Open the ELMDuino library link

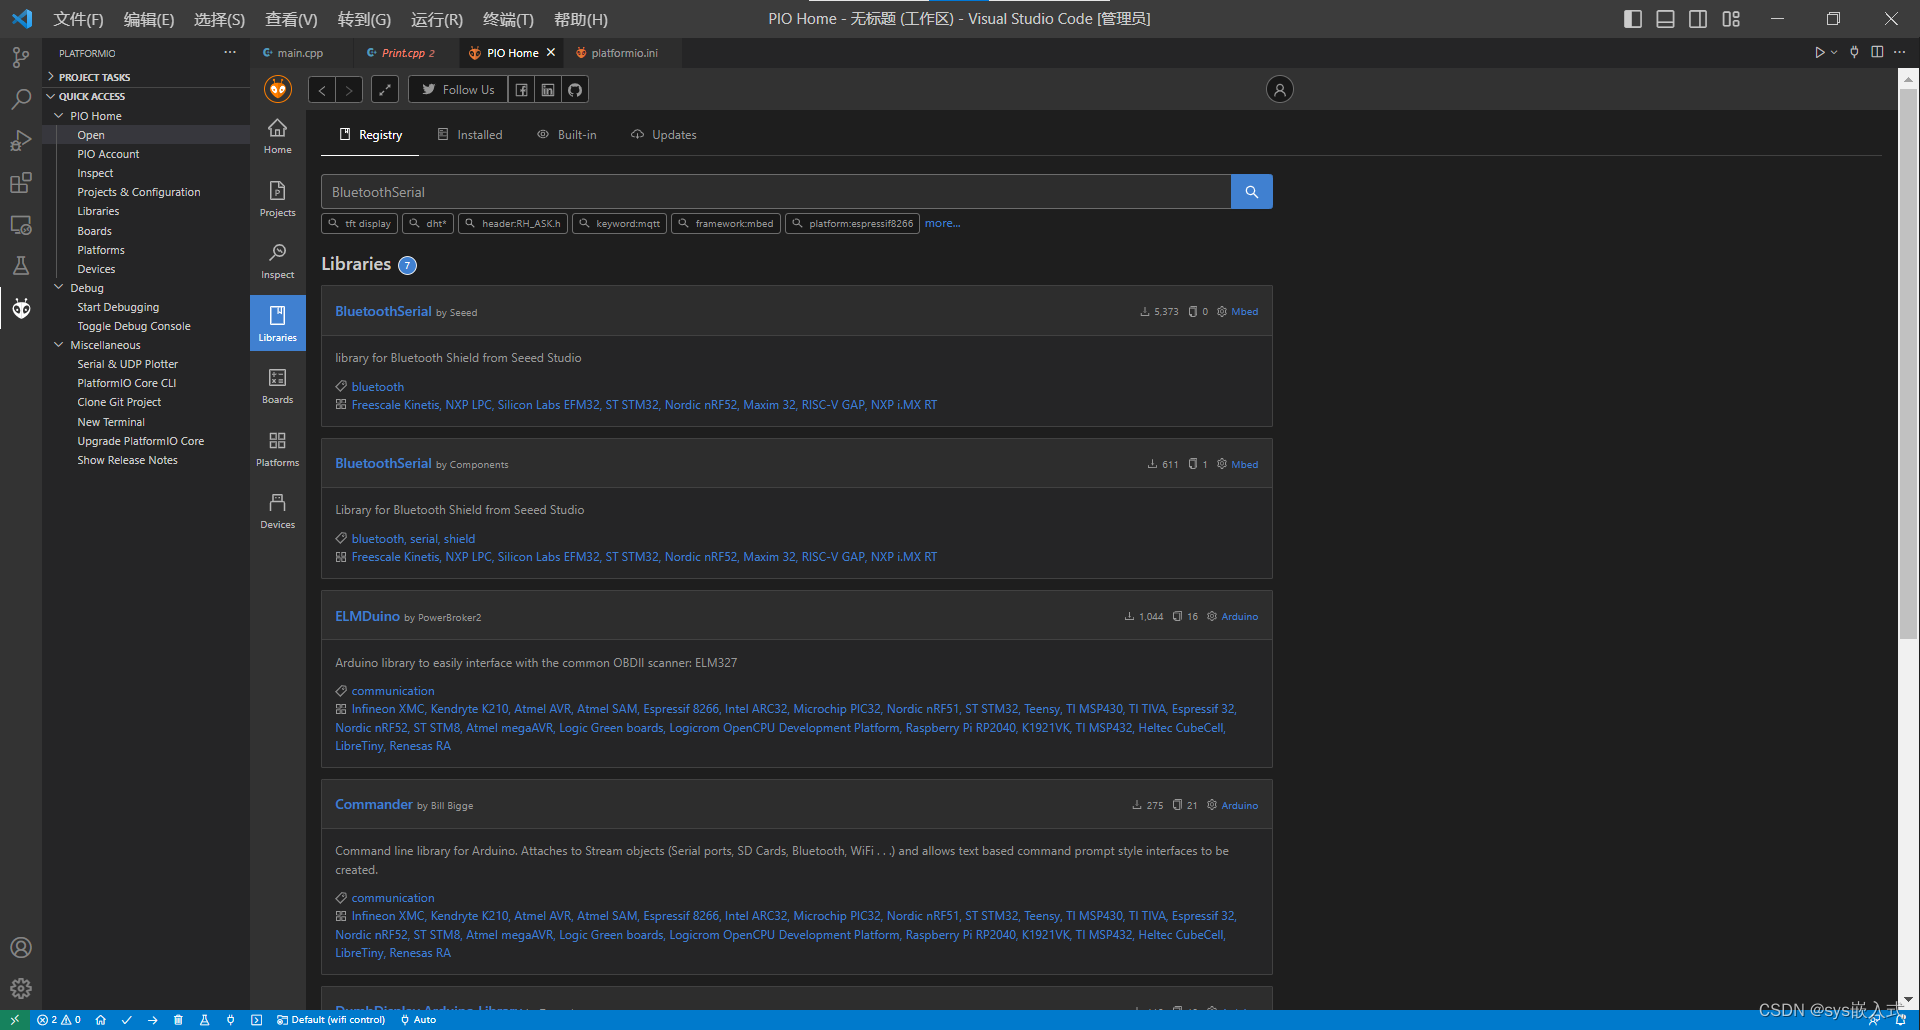coord(367,616)
